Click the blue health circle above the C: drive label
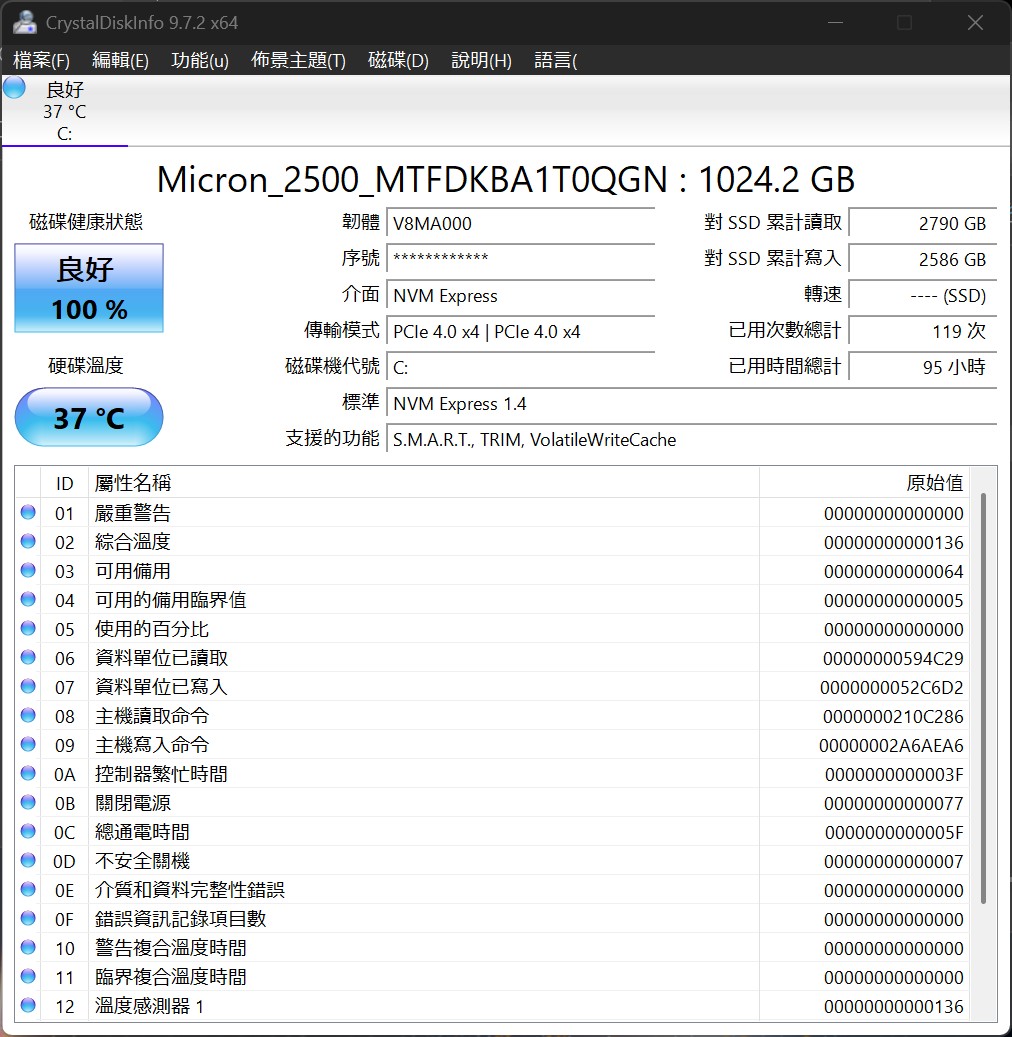The height and width of the screenshot is (1037, 1012). (x=13, y=87)
